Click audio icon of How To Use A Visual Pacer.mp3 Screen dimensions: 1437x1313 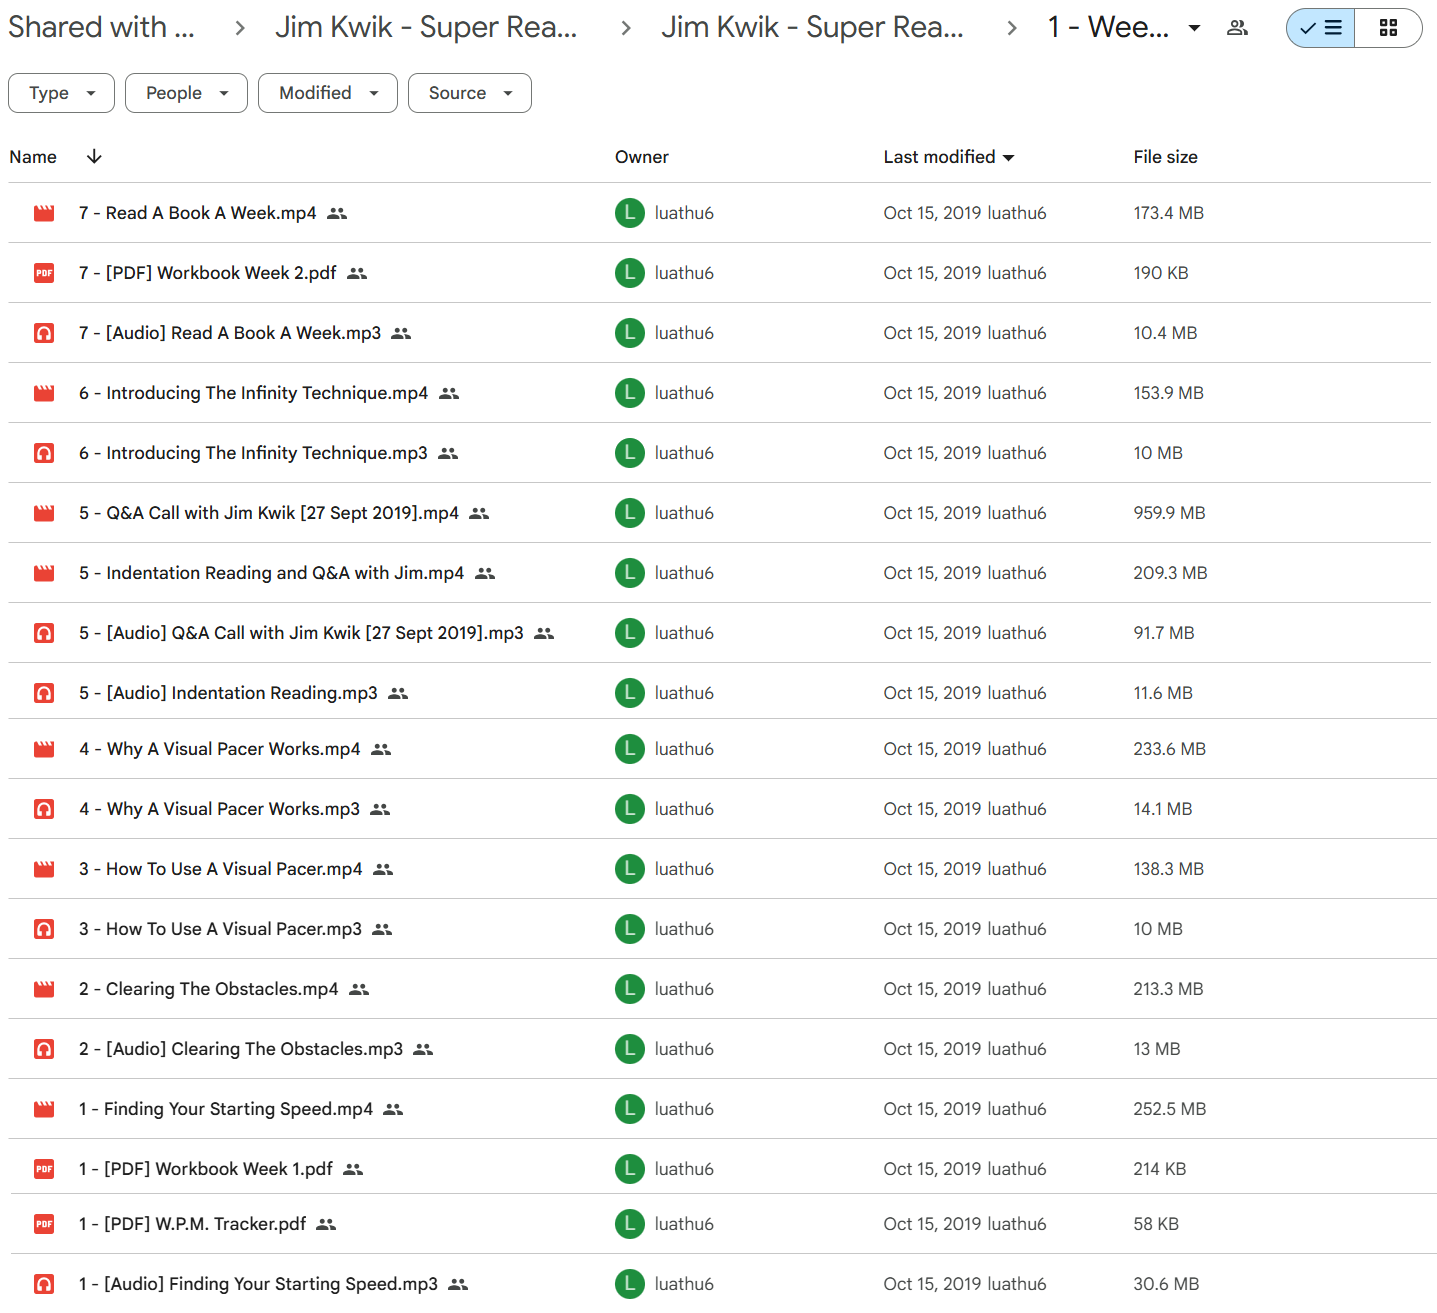click(x=44, y=929)
